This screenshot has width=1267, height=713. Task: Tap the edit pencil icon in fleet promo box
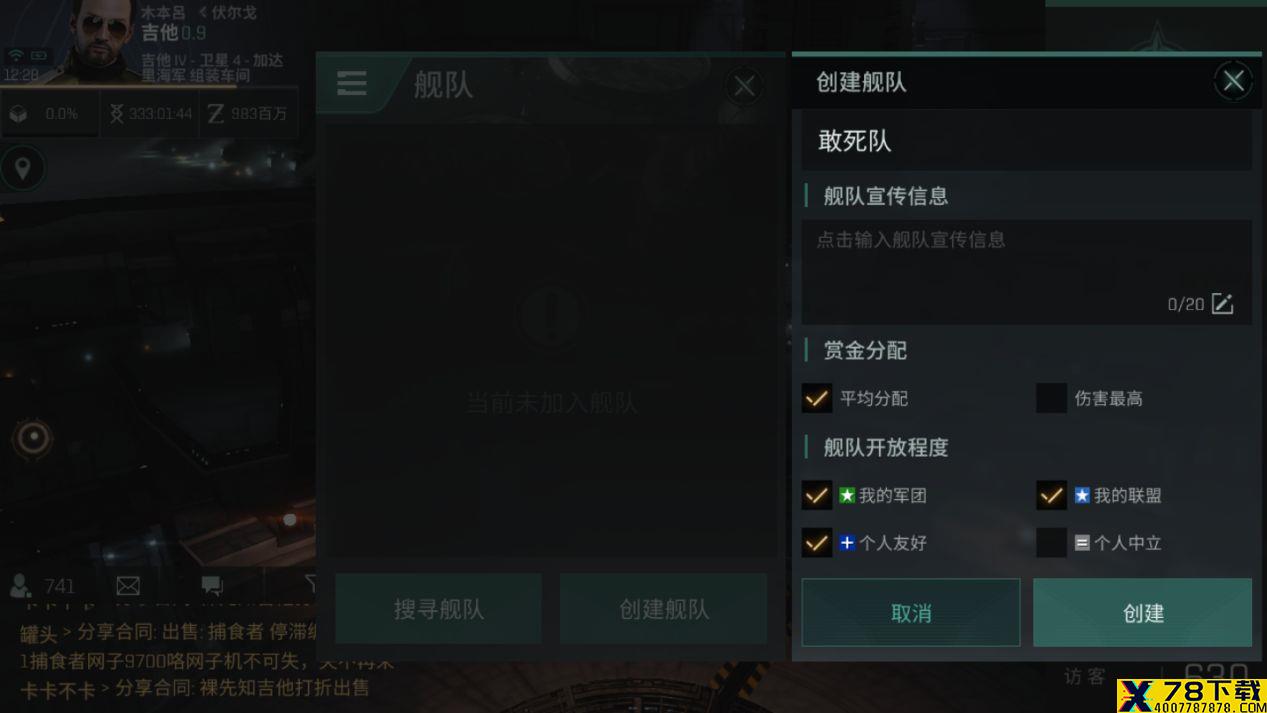click(x=1222, y=304)
